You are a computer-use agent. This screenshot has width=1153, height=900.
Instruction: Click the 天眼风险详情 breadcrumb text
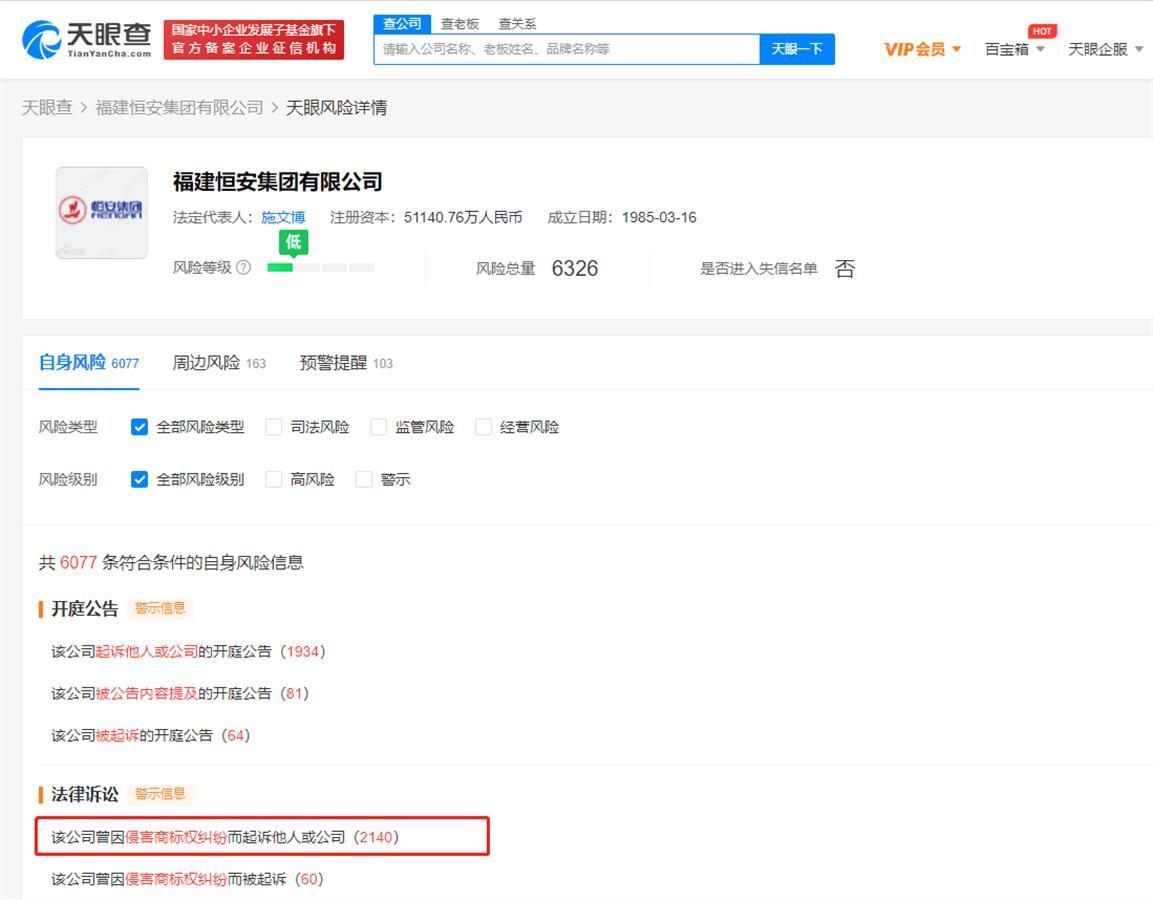[x=336, y=107]
